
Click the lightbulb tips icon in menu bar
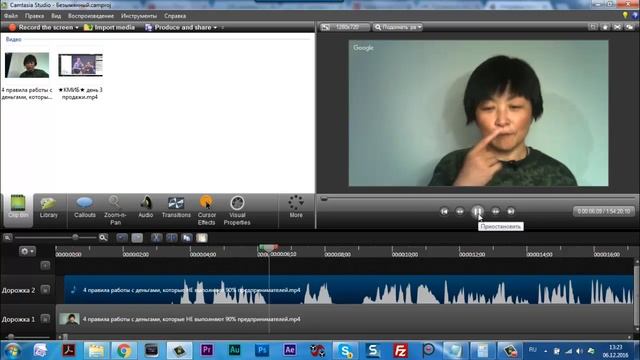coord(625,16)
